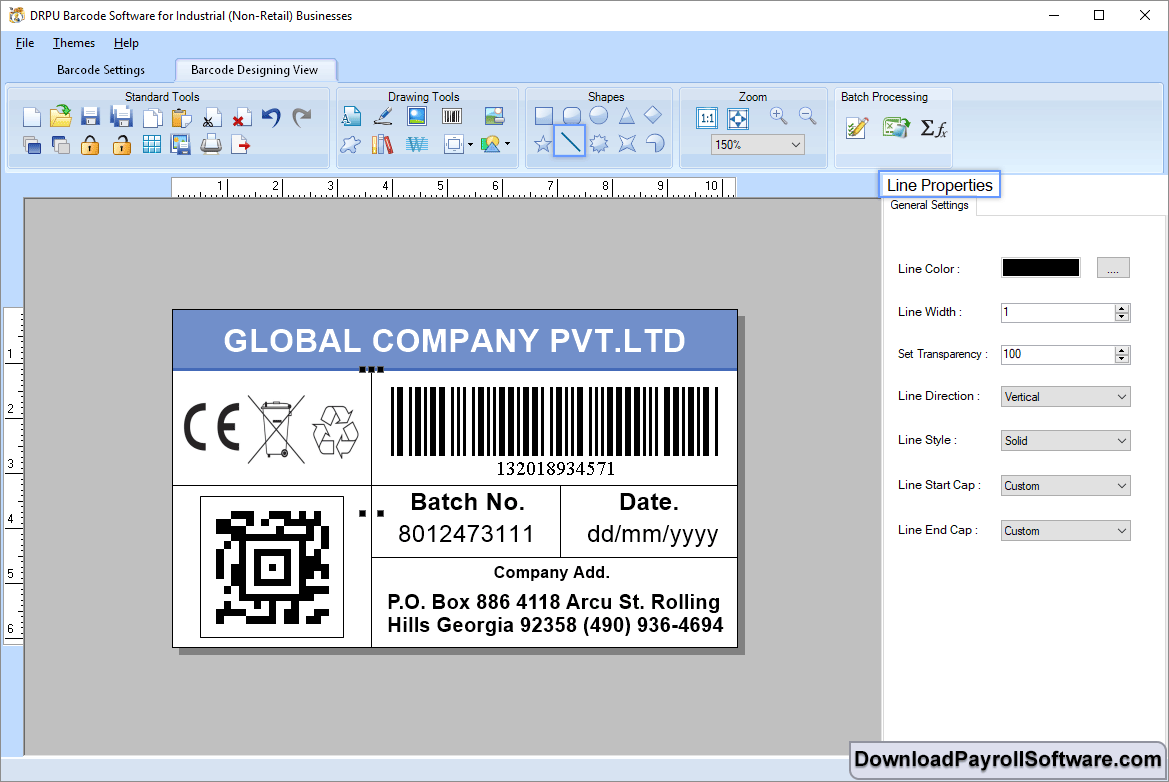Open the Batch Processing Excel import icon

(895, 127)
